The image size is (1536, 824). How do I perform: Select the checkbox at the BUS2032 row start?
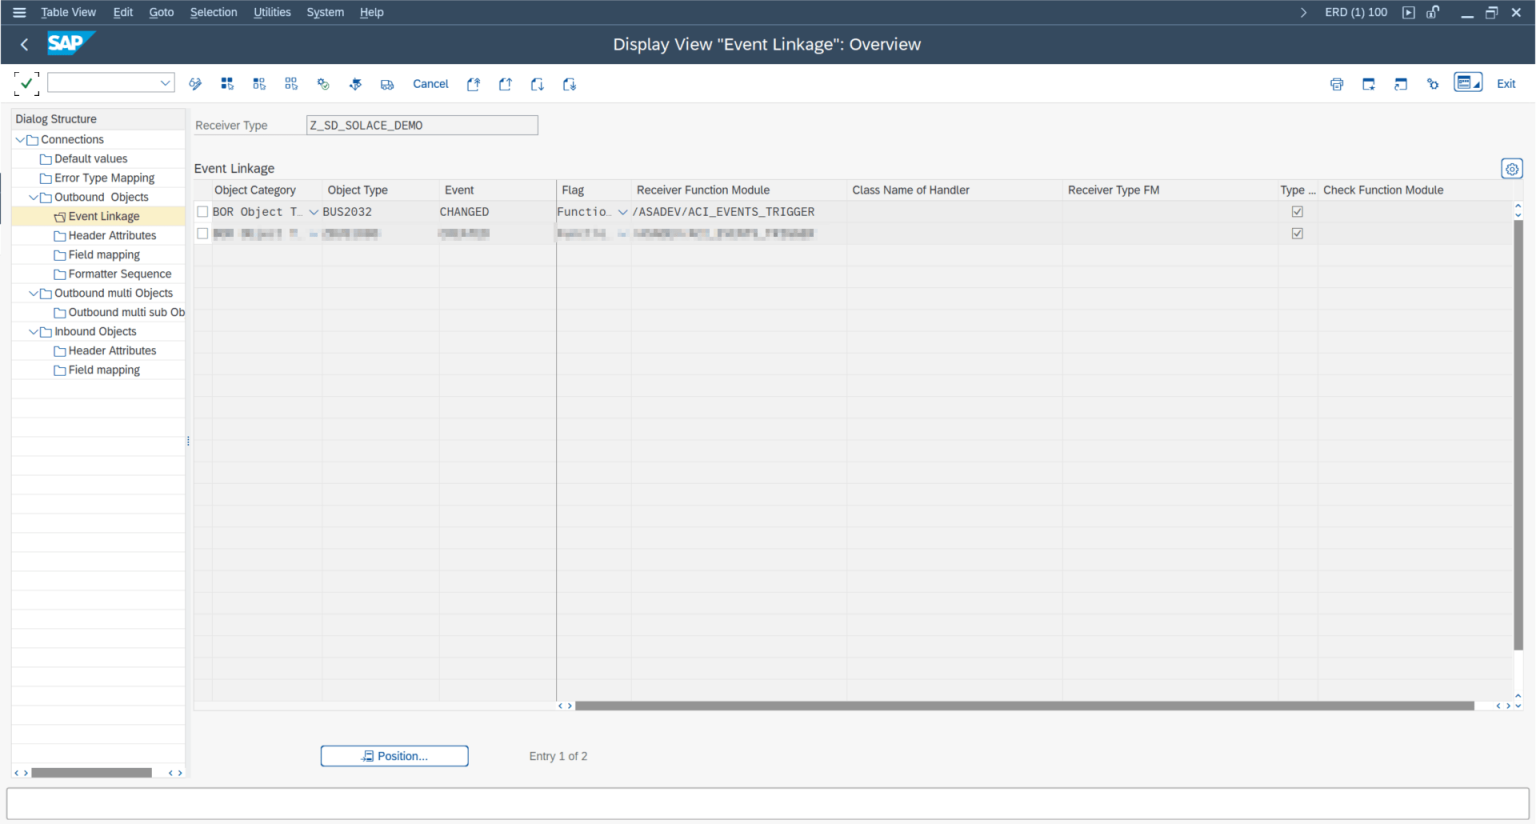203,211
